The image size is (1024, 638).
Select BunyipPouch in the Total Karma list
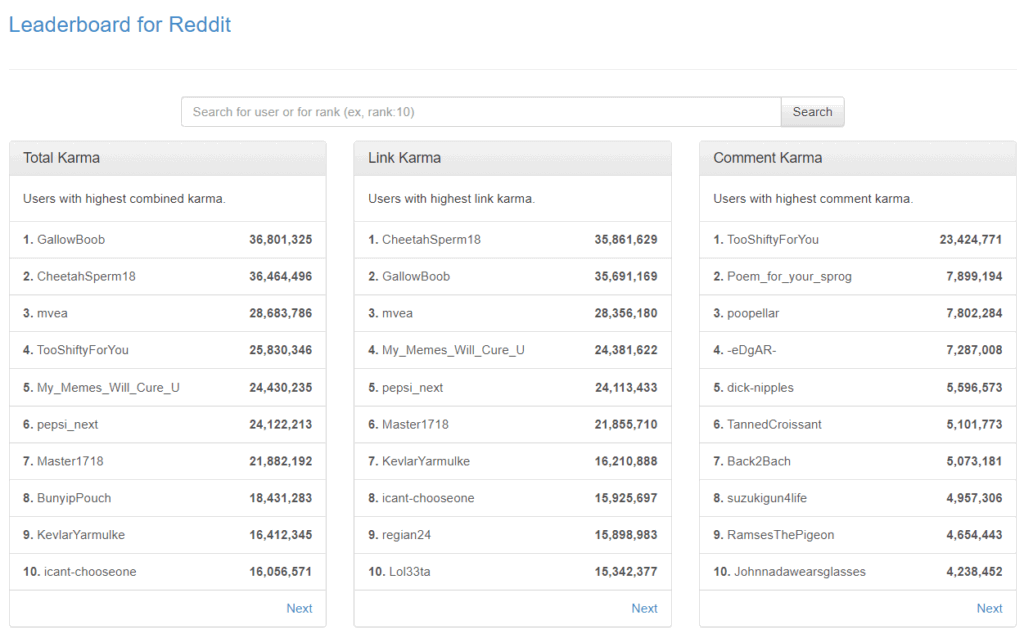click(x=74, y=498)
